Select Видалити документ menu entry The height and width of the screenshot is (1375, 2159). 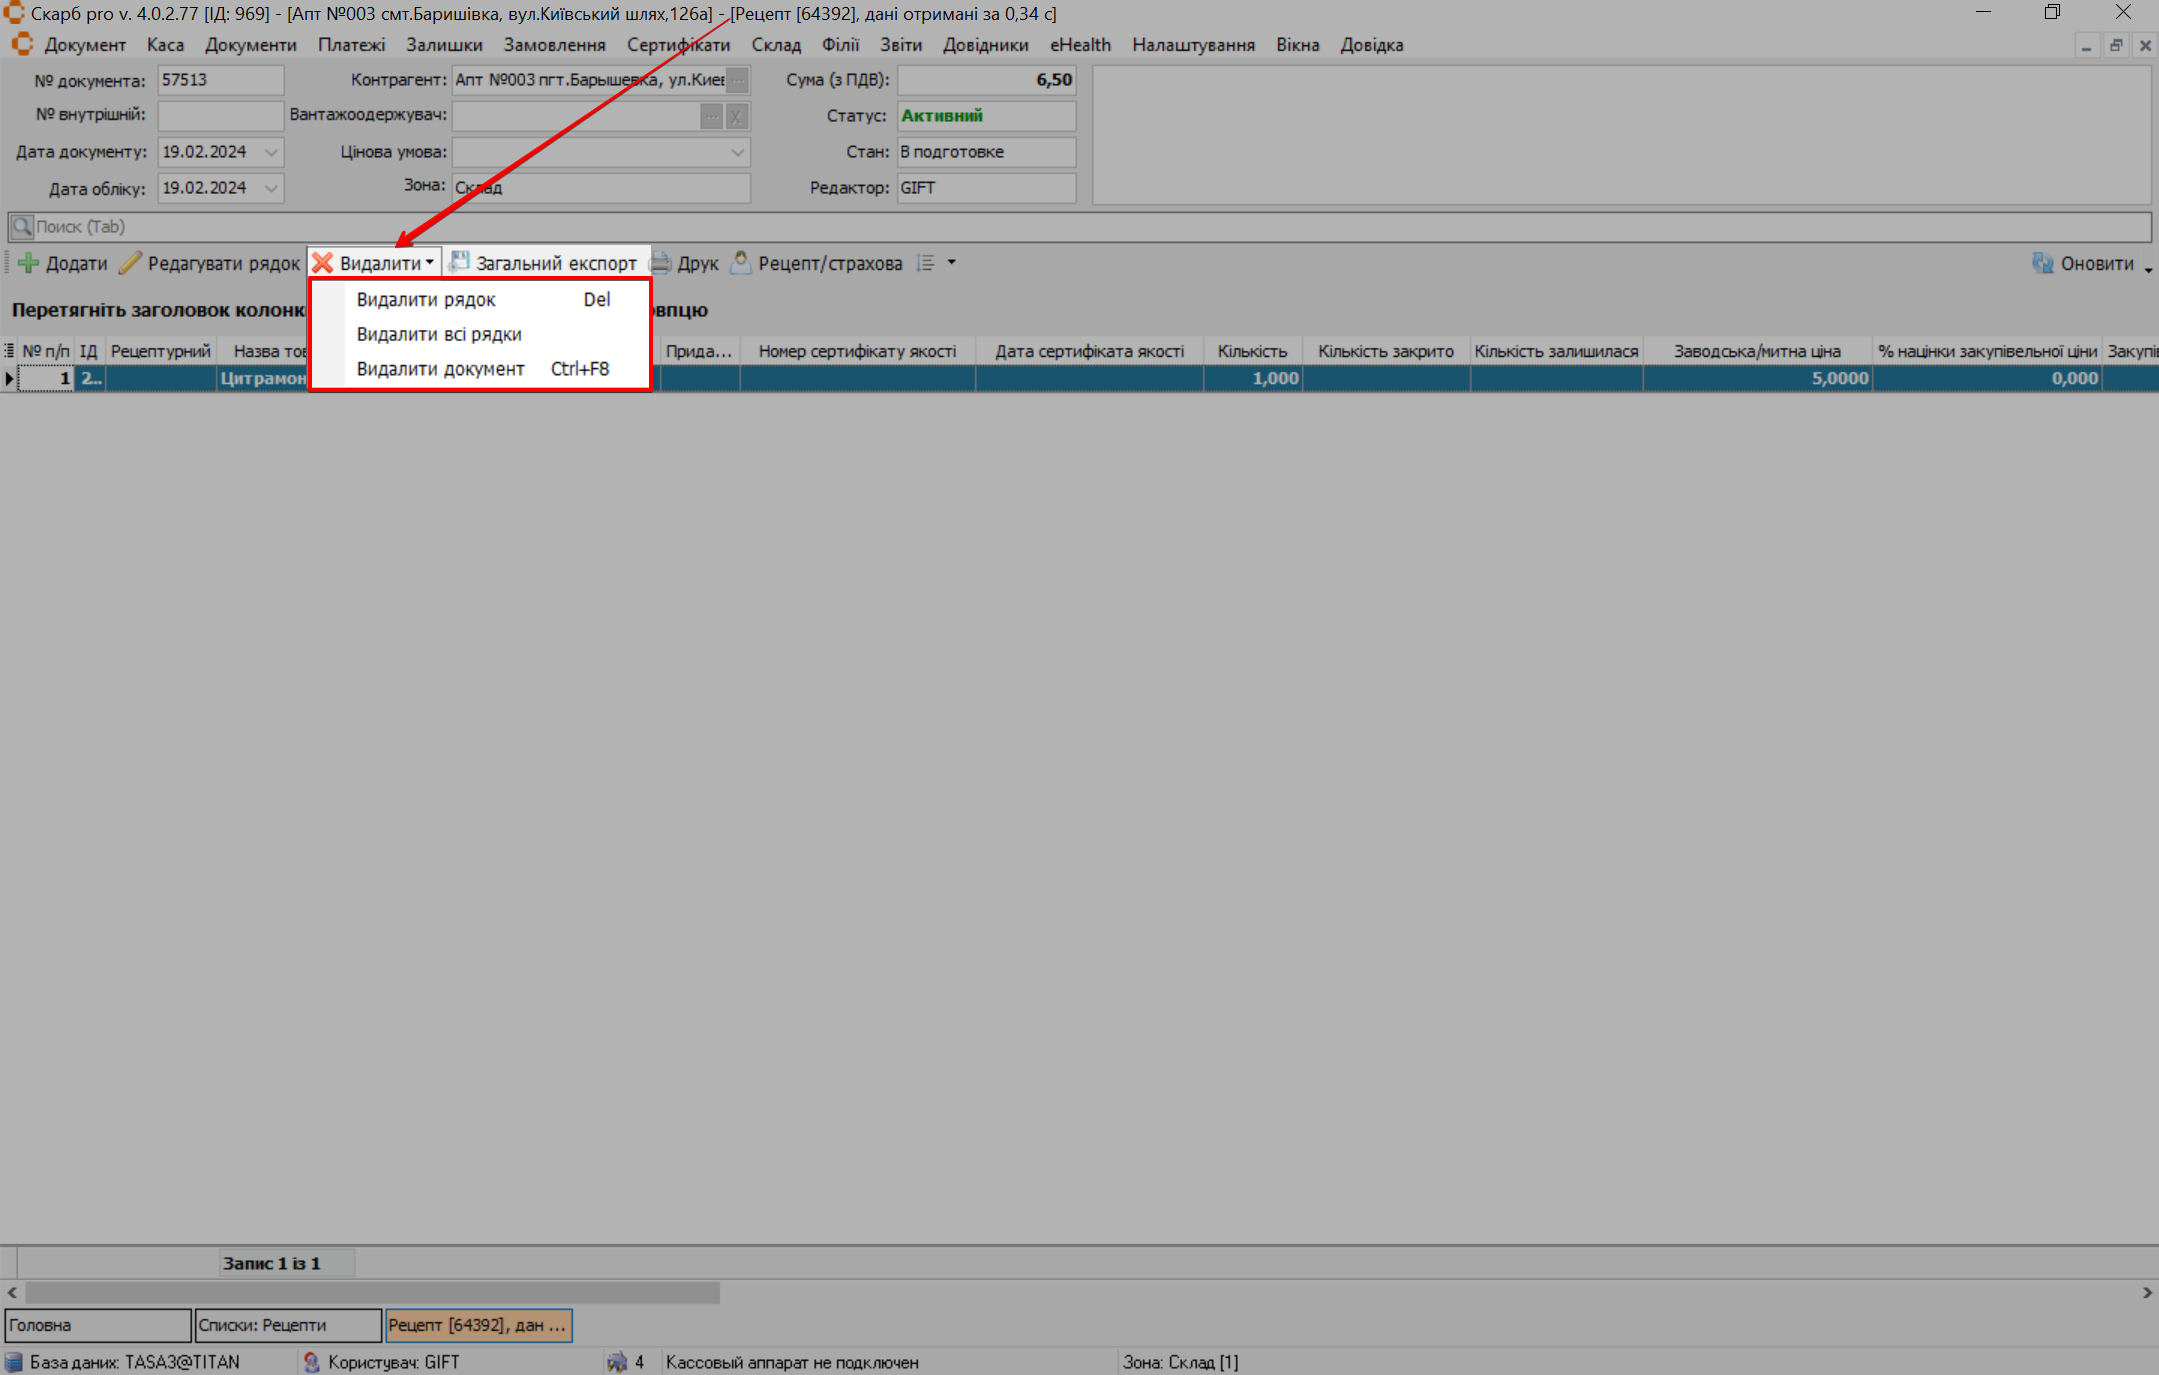pyautogui.click(x=440, y=369)
